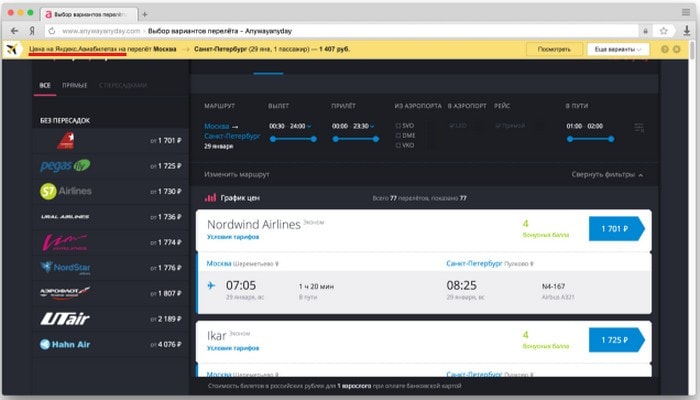Toggle the VKO airport checkbox
The height and width of the screenshot is (400, 700).
398,146
